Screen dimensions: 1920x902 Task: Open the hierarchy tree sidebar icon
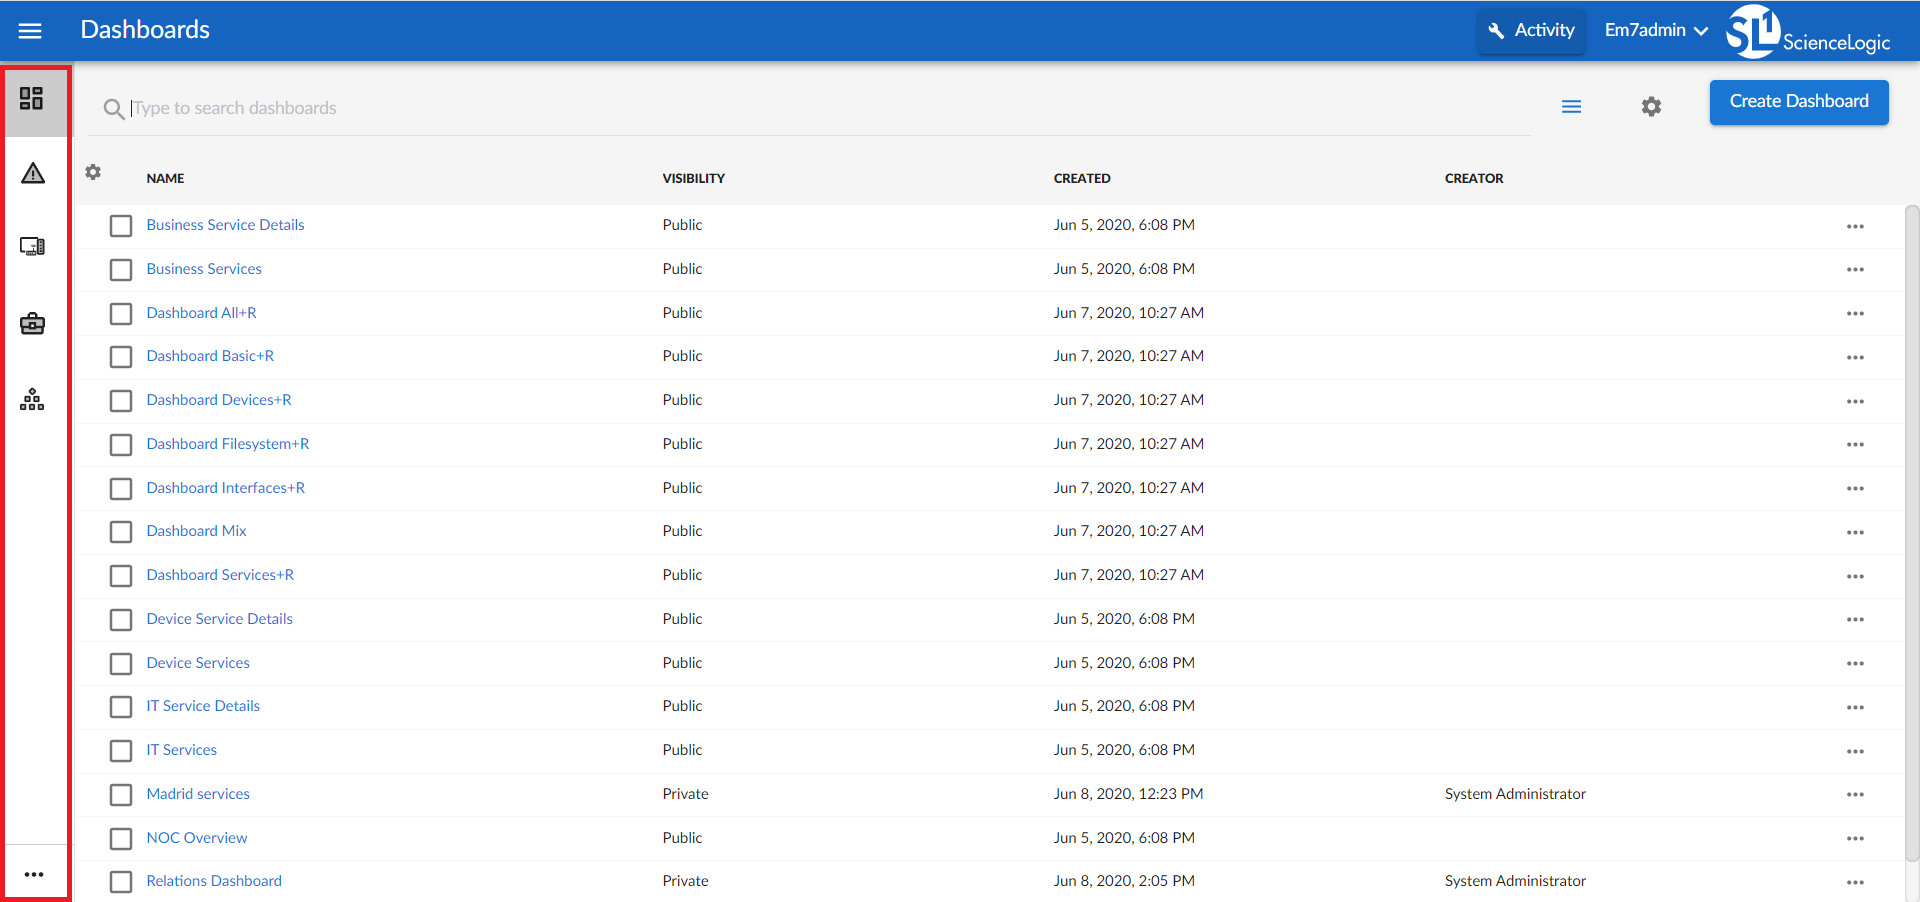pyautogui.click(x=32, y=400)
